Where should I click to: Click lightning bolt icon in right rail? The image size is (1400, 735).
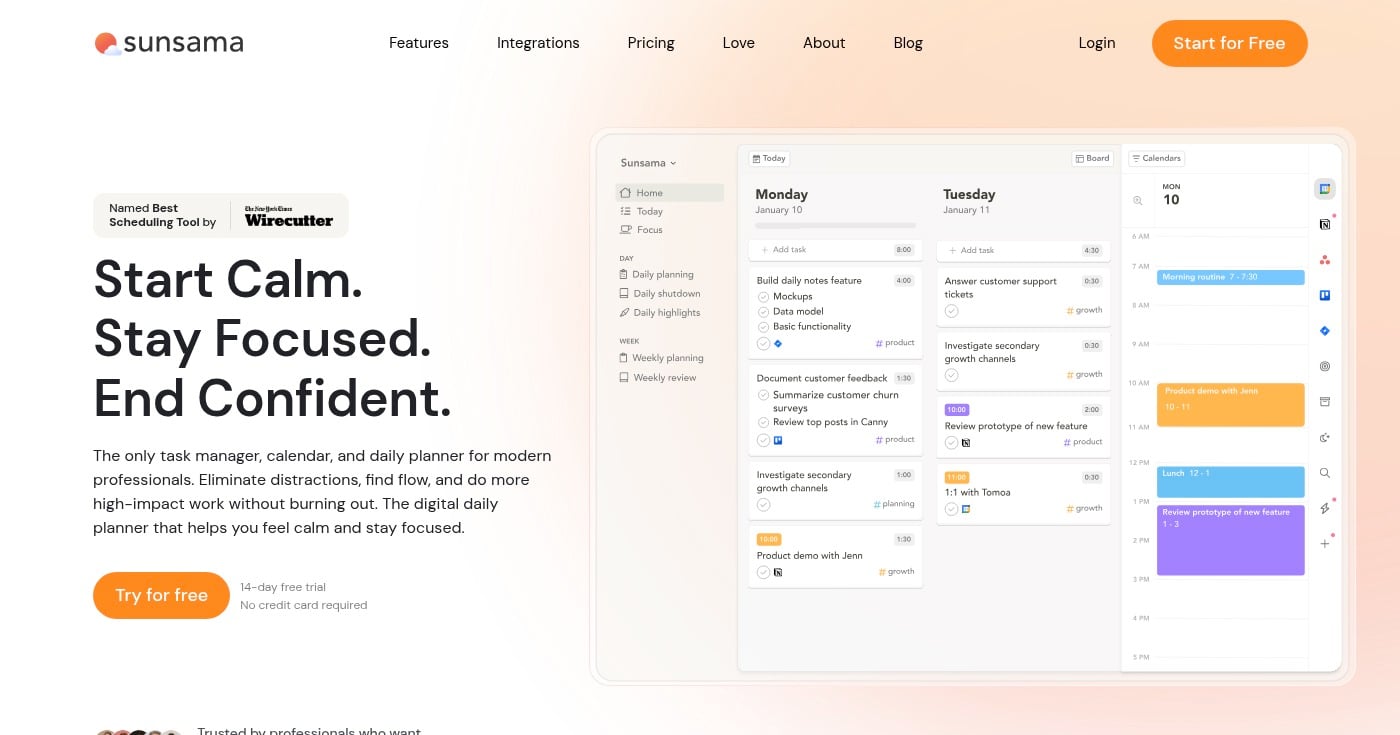[x=1324, y=508]
